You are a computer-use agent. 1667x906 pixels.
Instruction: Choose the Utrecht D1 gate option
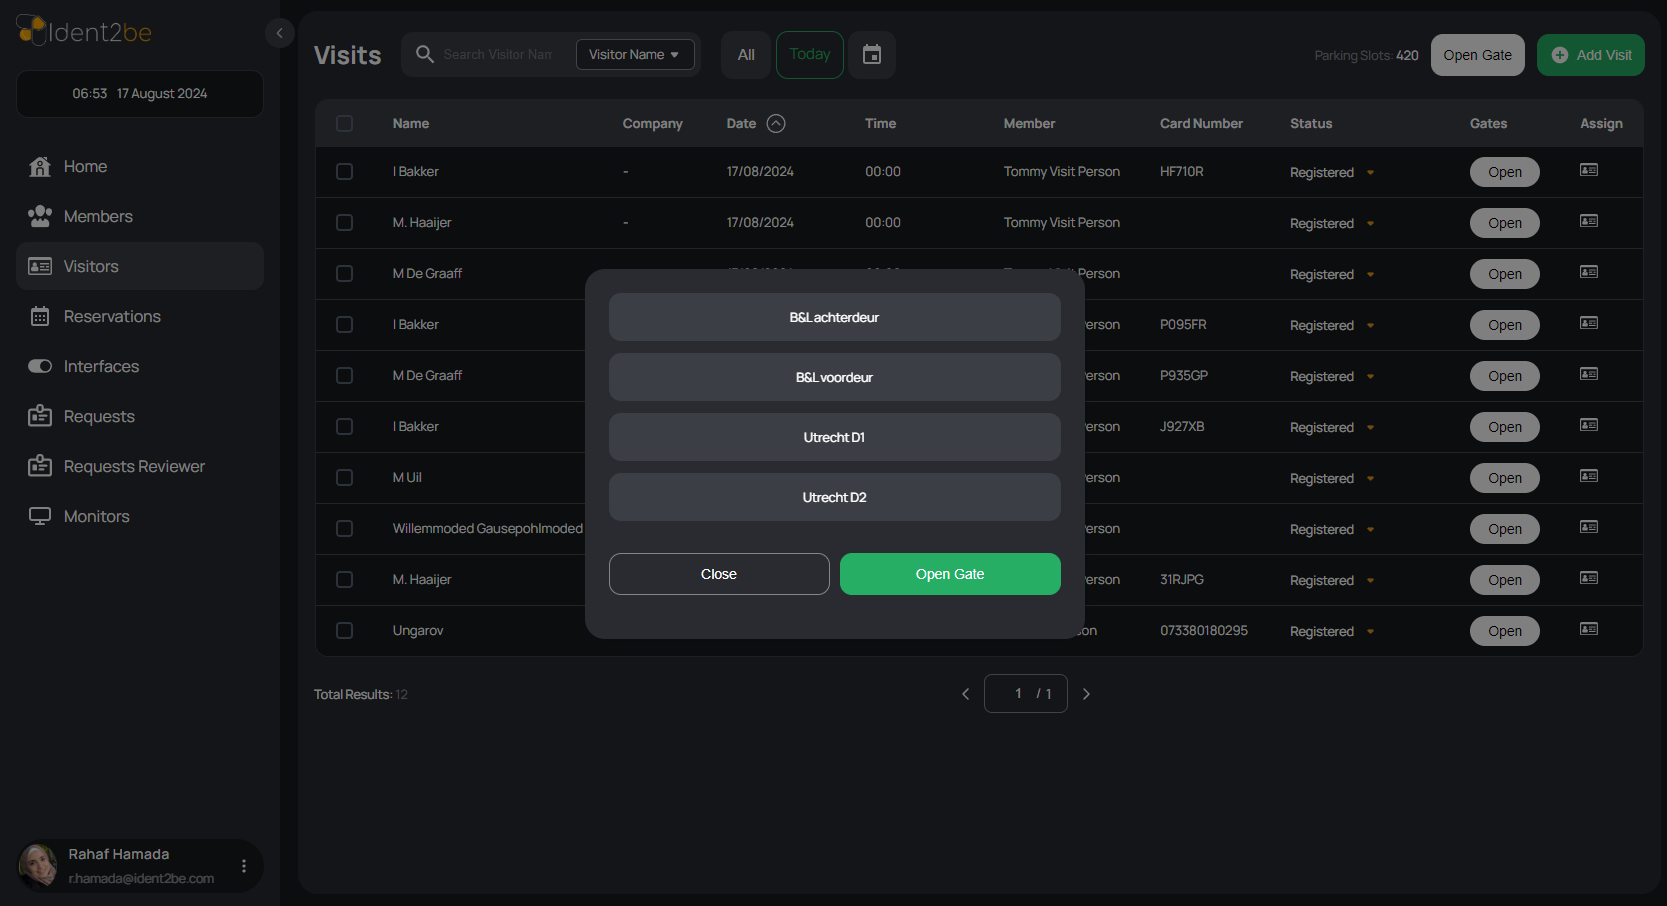click(835, 437)
